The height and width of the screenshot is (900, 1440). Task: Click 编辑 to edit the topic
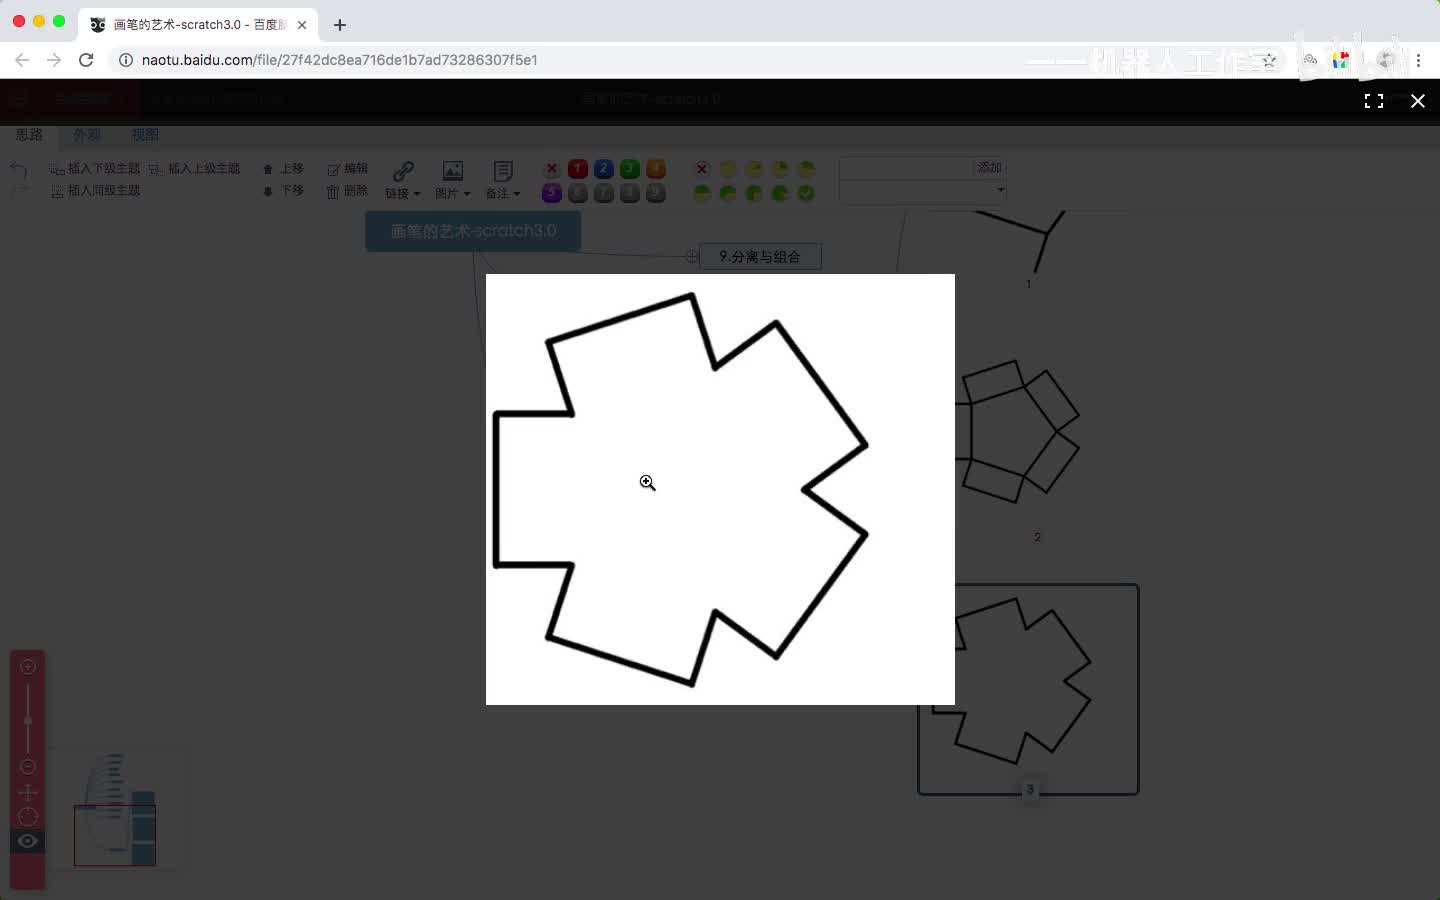point(348,169)
